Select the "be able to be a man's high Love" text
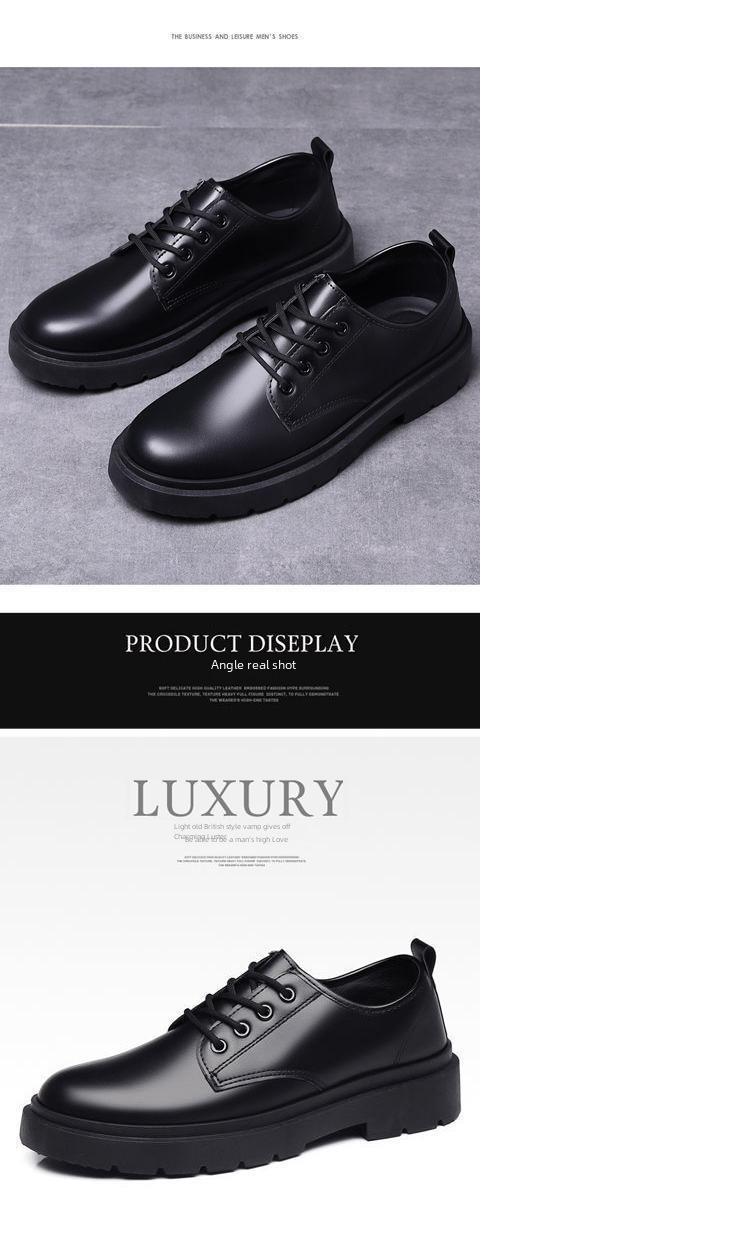The width and height of the screenshot is (750, 1244). 236,840
